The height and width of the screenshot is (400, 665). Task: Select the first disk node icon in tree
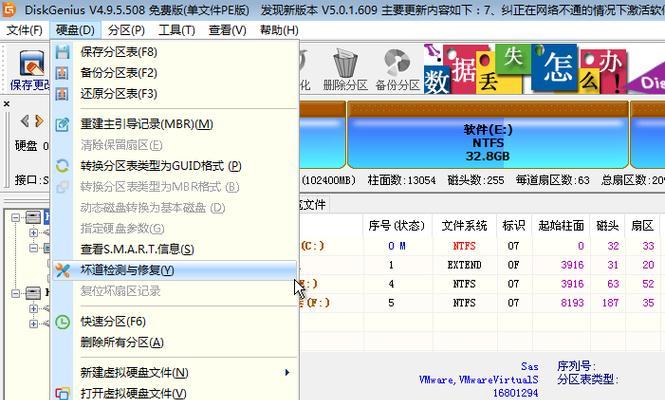33,217
